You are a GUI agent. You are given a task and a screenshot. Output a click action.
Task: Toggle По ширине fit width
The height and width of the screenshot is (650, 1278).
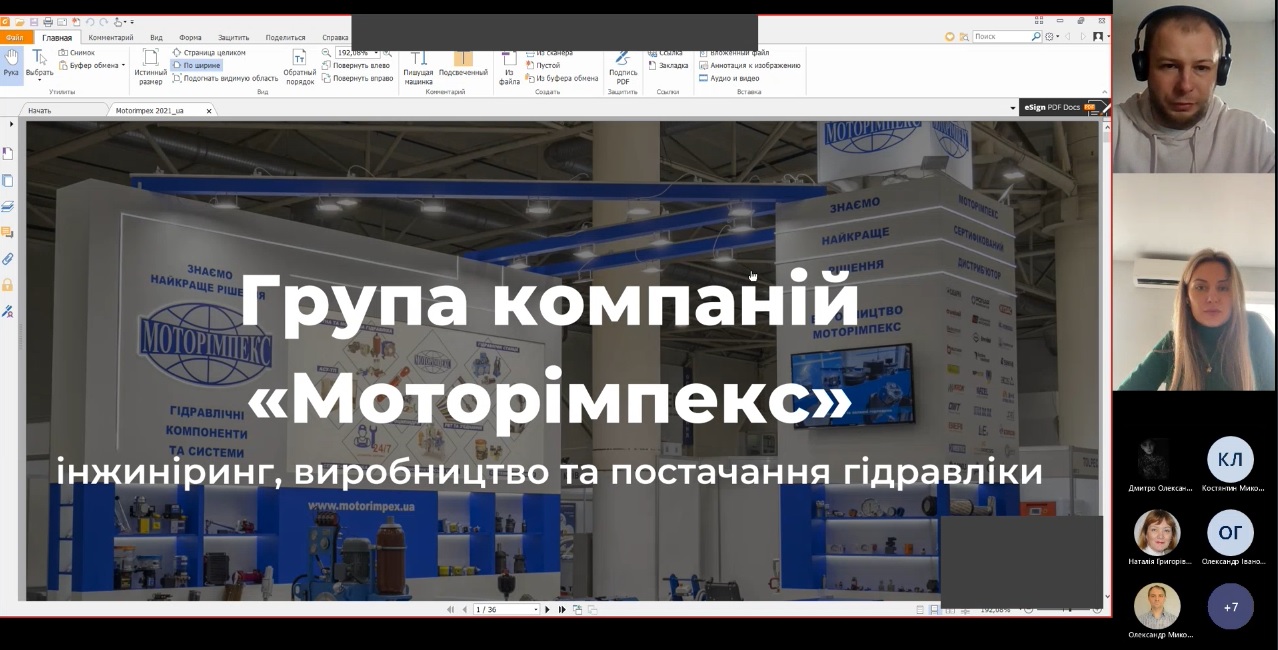point(197,65)
